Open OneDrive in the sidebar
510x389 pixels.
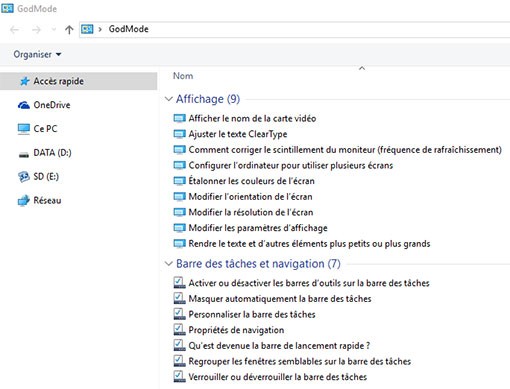(52, 105)
